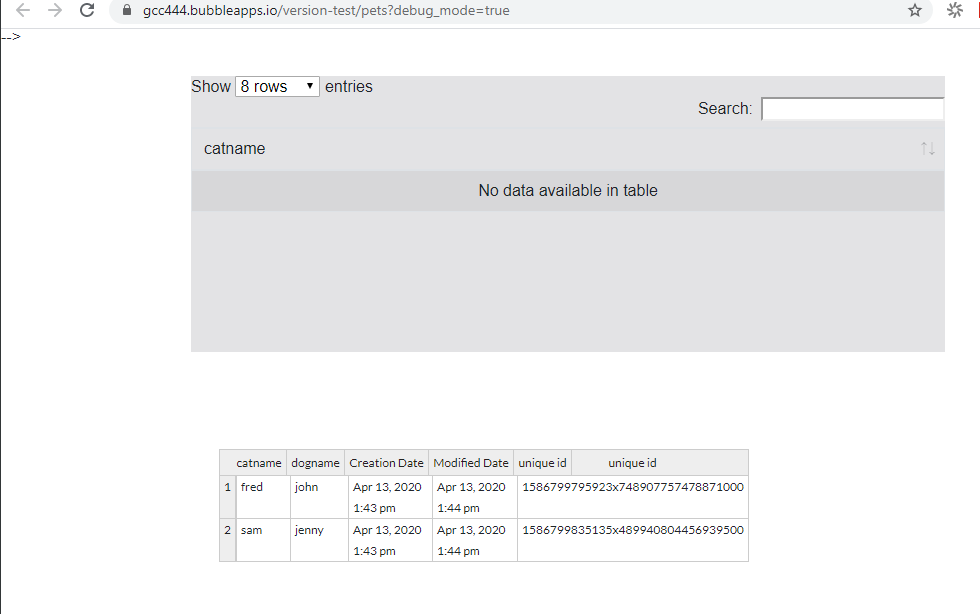Click the unique id starting with 1586799835135
980x614 pixels.
tap(632, 530)
